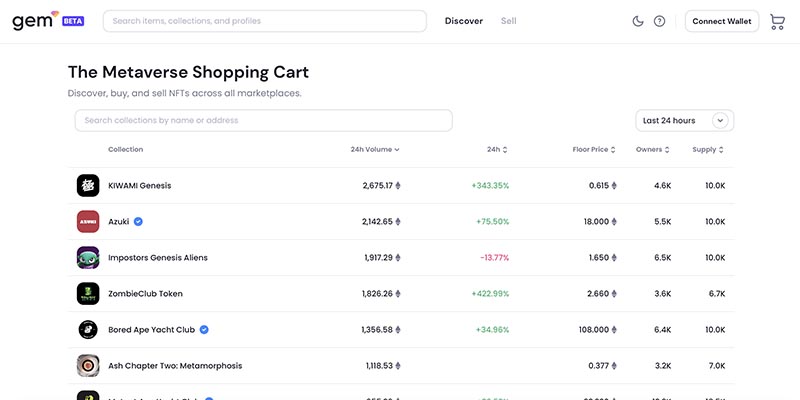The image size is (800, 400).
Task: Click the 4.6K owners value
Action: coord(663,186)
